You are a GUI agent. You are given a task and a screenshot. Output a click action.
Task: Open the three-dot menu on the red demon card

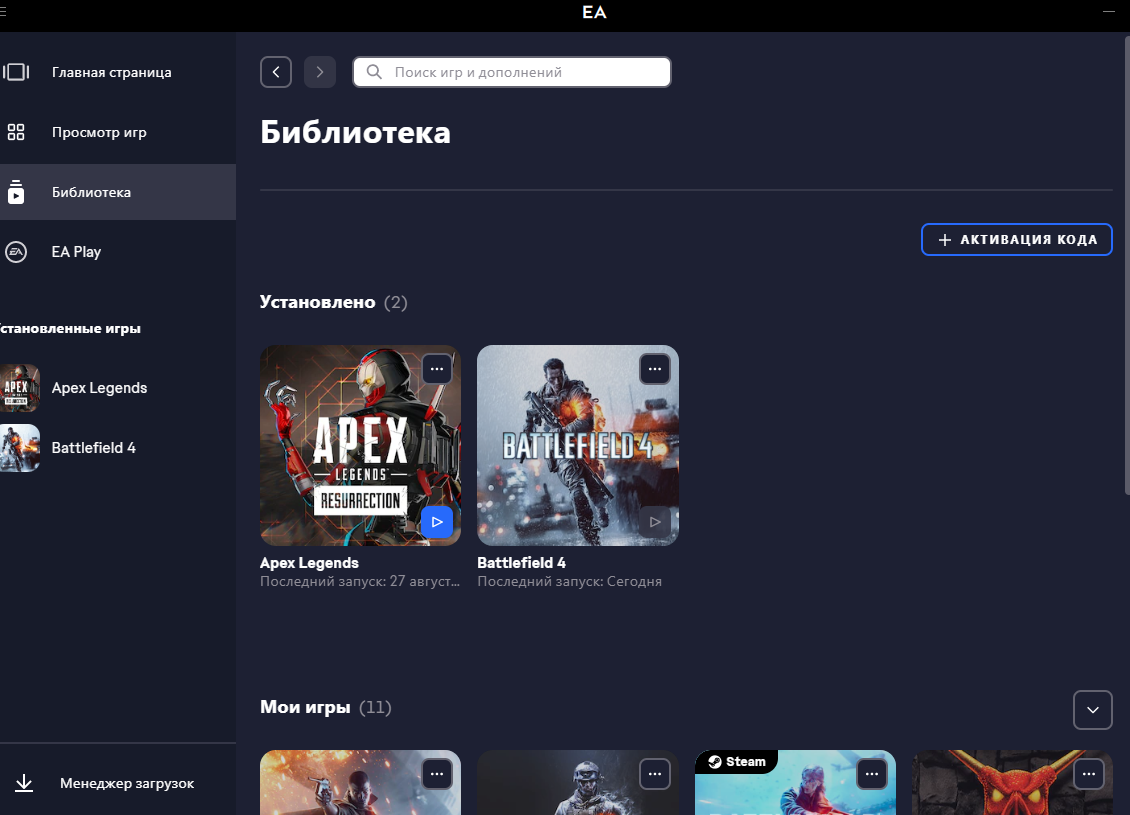(1089, 774)
